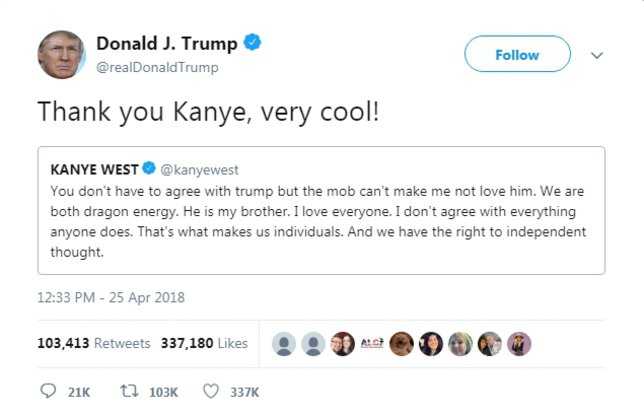Click the Donald J. Trump display name
Image resolution: width=644 pixels, height=416 pixels.
click(167, 44)
